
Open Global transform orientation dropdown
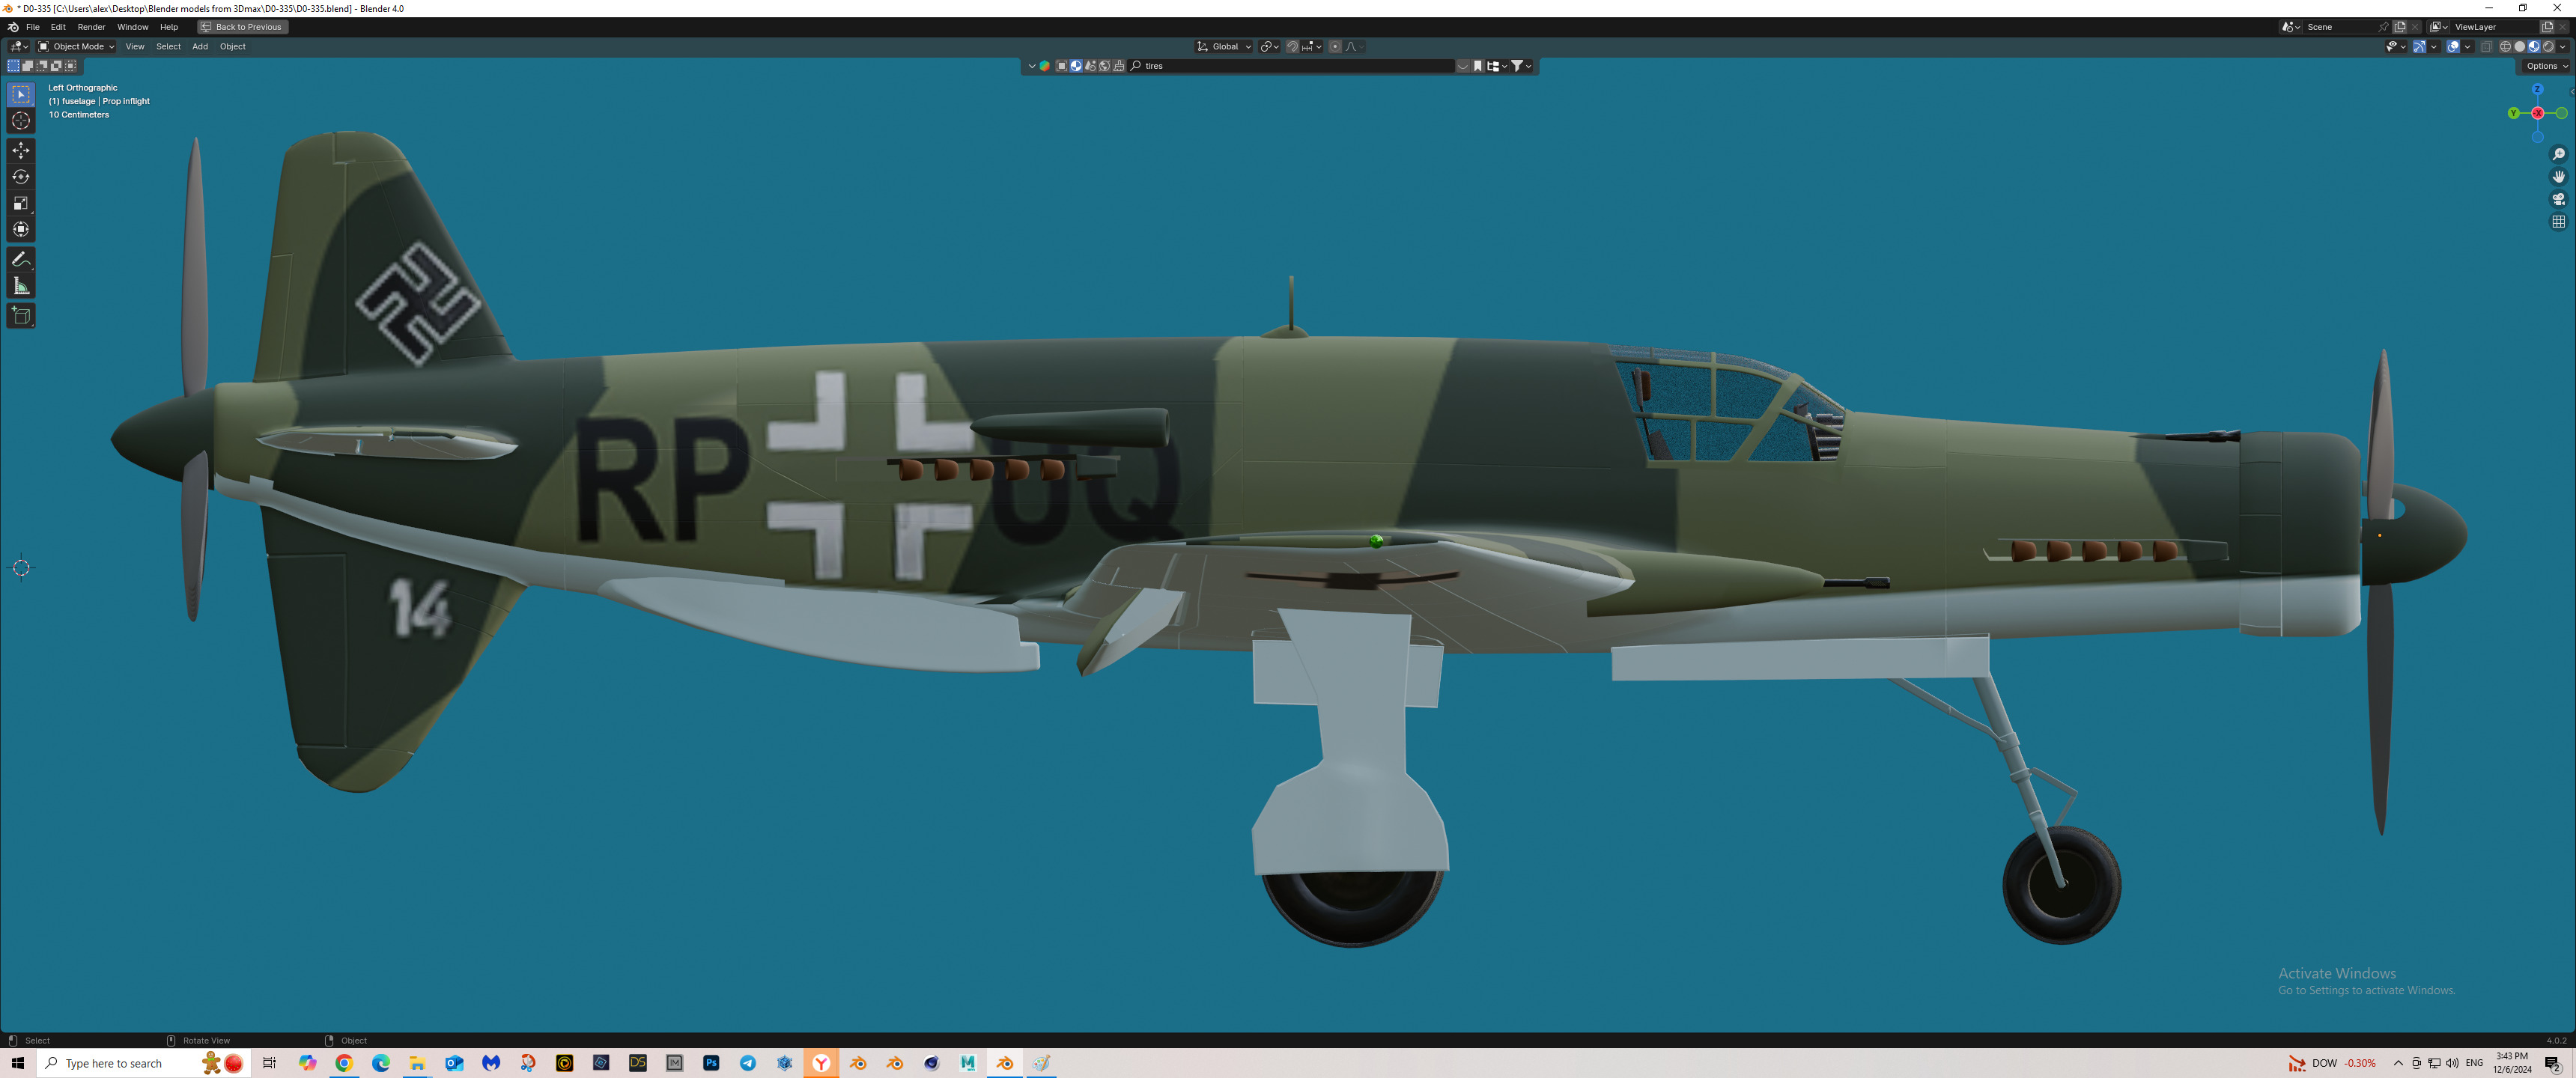pos(1224,47)
